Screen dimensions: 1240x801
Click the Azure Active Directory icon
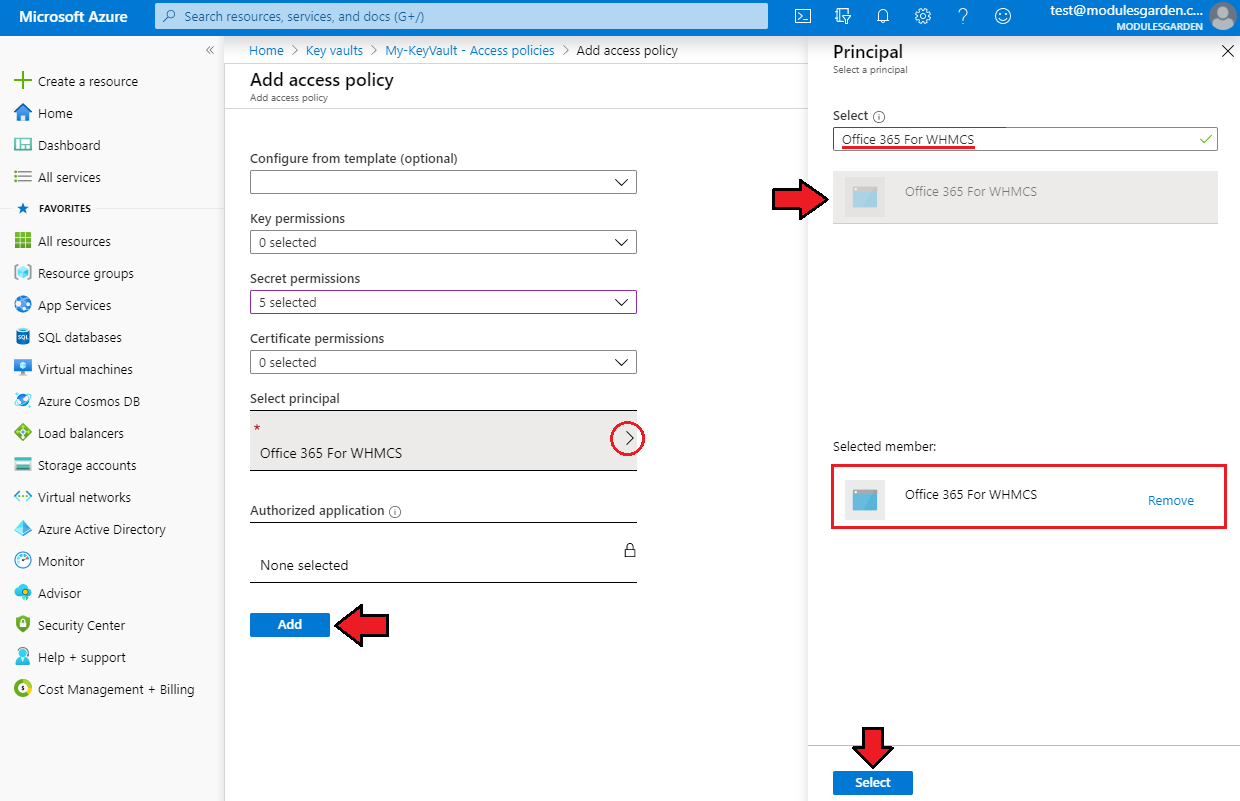pos(23,529)
